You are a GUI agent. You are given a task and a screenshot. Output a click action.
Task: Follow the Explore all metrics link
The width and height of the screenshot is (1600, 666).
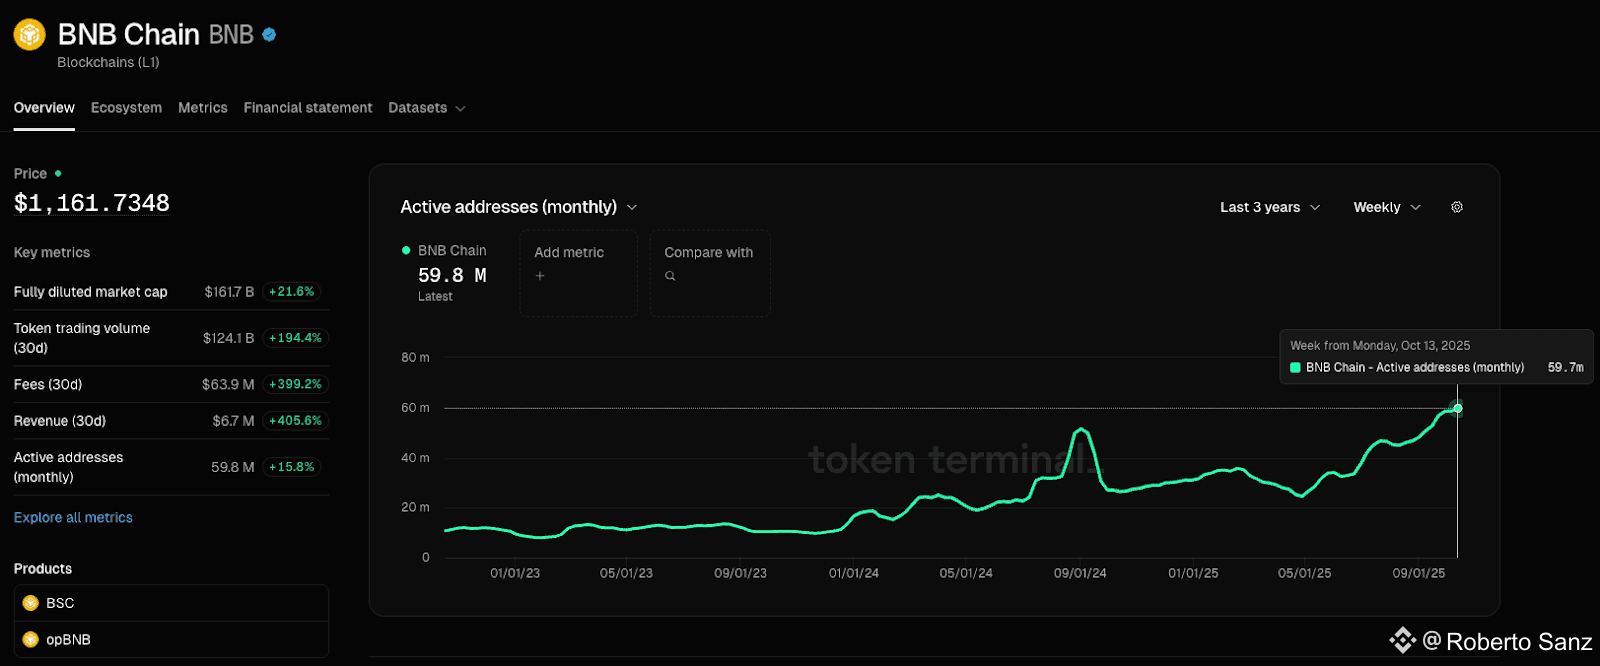73,518
